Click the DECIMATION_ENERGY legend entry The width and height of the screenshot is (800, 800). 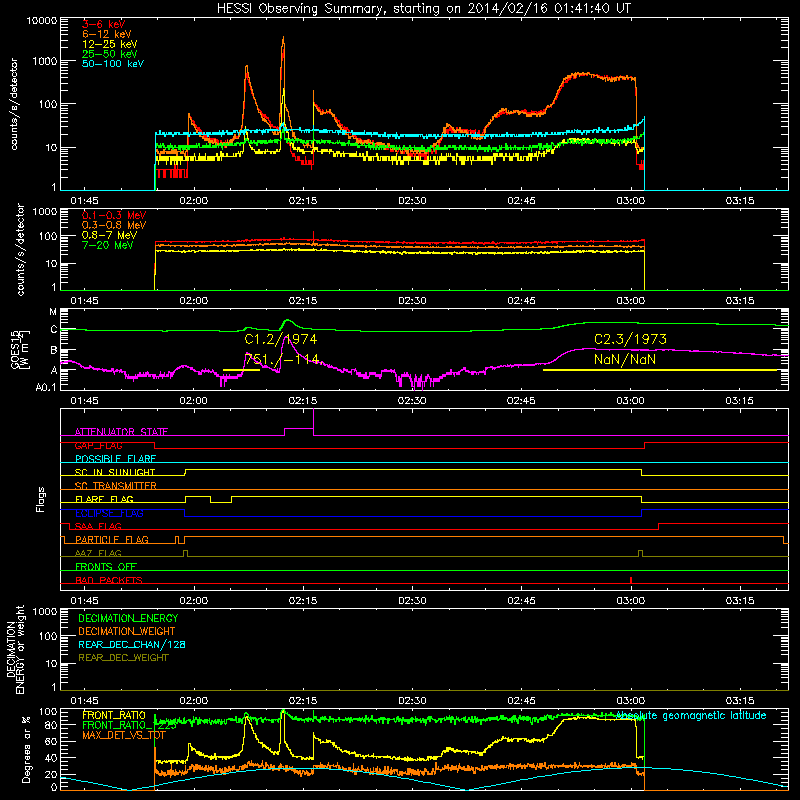128,618
